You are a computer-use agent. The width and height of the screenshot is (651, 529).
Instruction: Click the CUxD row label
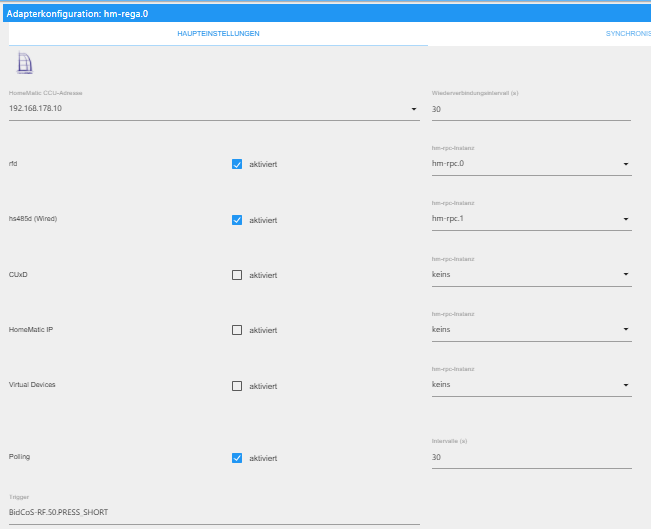(x=18, y=274)
